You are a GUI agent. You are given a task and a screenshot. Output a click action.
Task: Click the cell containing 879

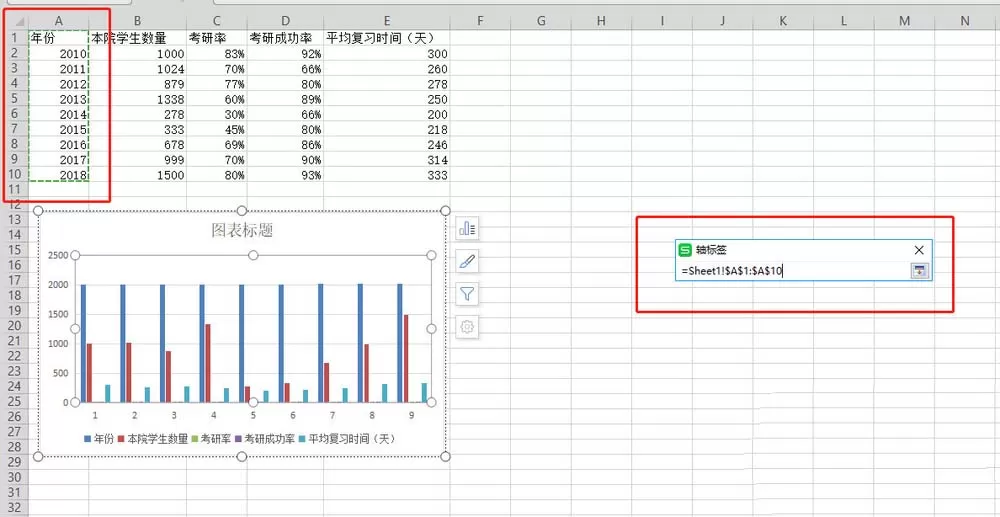coord(138,84)
